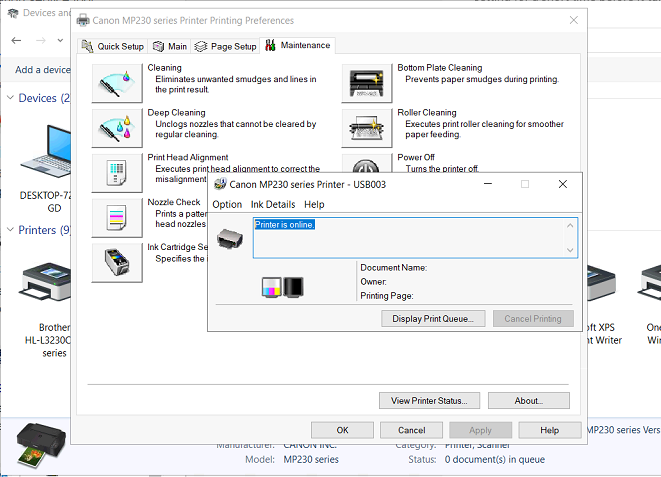Image resolution: width=661 pixels, height=477 pixels.
Task: Click '0 document(s) in queue' status text
Action: [494, 459]
